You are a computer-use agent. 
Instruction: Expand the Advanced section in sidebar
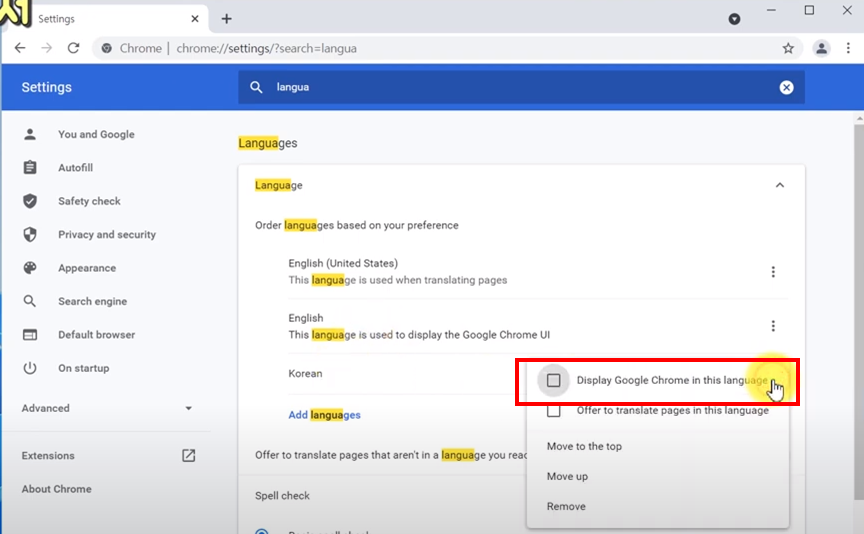(107, 408)
